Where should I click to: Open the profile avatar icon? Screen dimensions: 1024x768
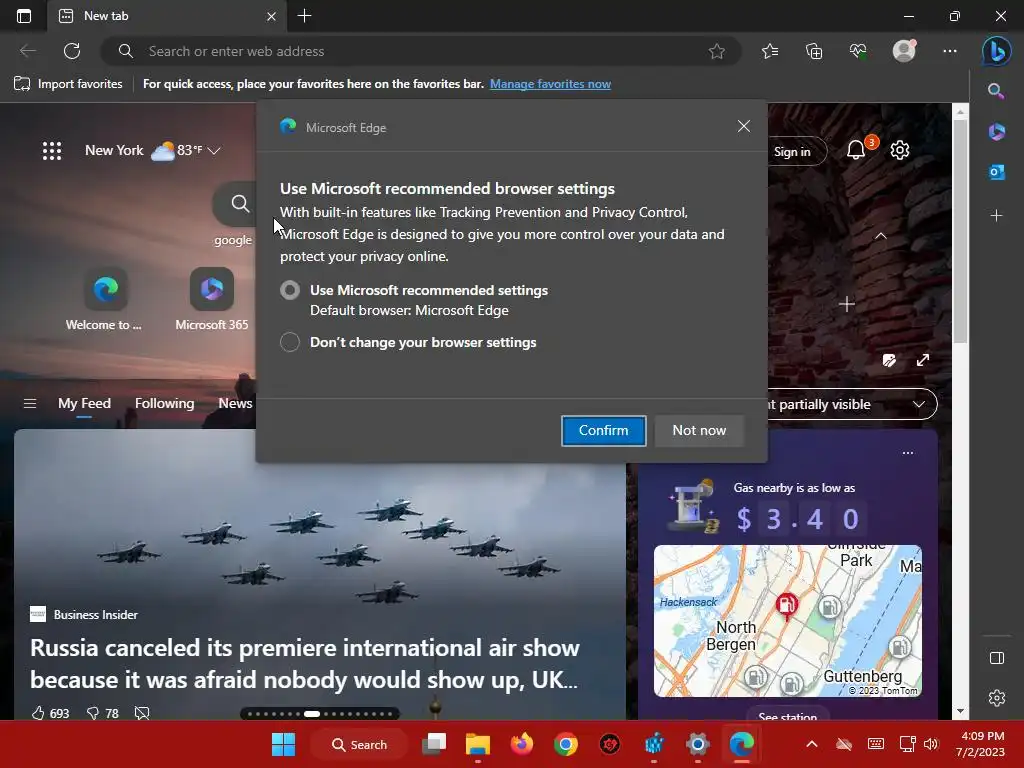click(x=904, y=51)
